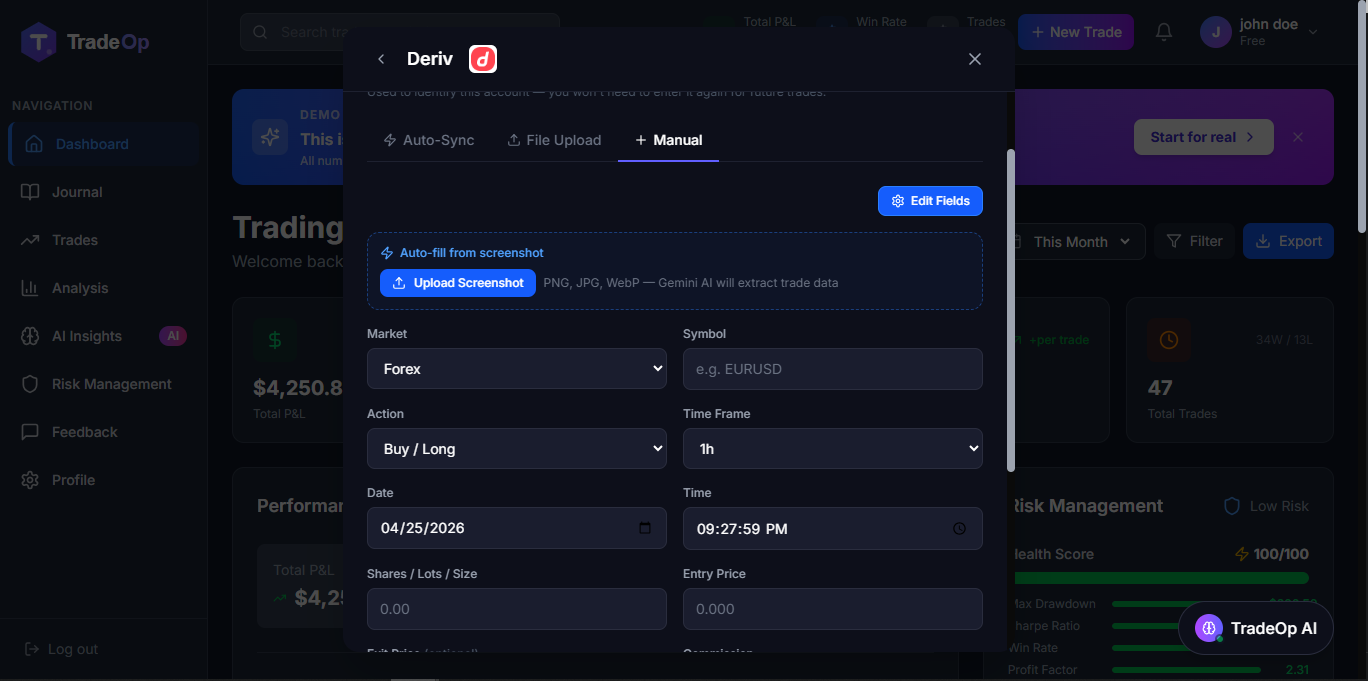This screenshot has height=681, width=1368.
Task: Go back using the modal's left arrow
Action: [x=381, y=59]
